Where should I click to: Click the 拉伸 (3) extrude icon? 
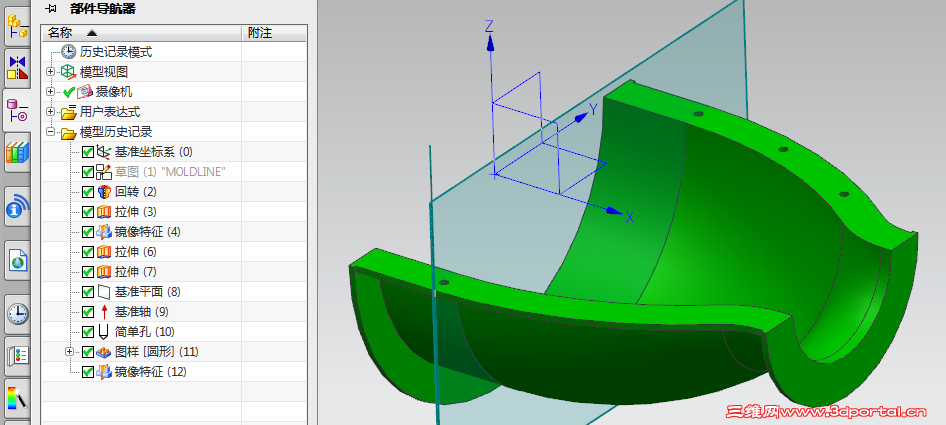[104, 212]
